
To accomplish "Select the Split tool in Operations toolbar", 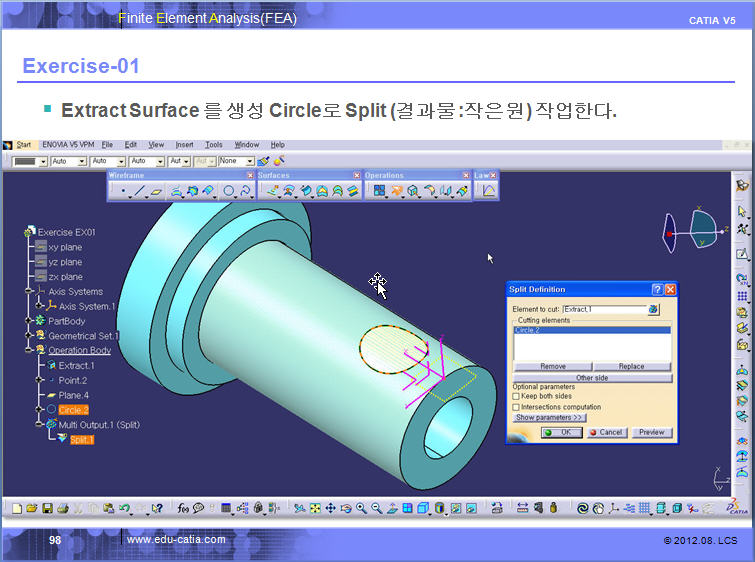I will 396,191.
